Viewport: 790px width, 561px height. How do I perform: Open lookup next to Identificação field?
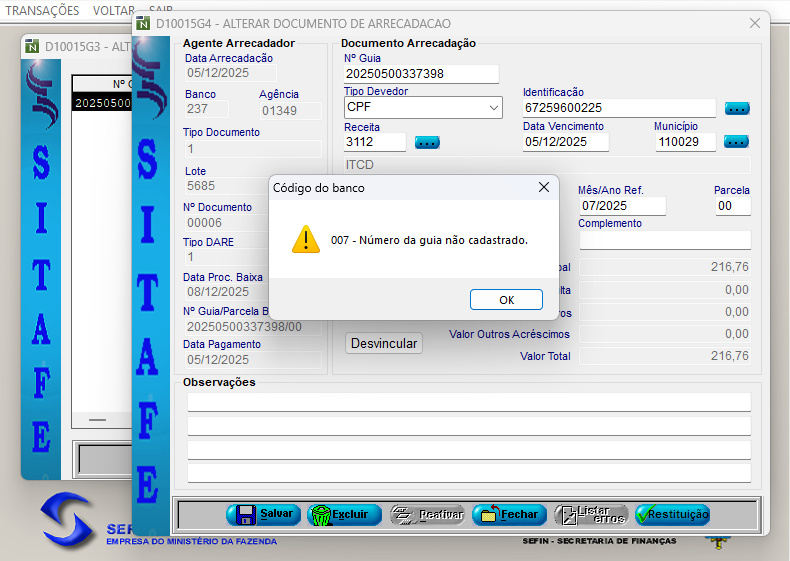[x=737, y=108]
